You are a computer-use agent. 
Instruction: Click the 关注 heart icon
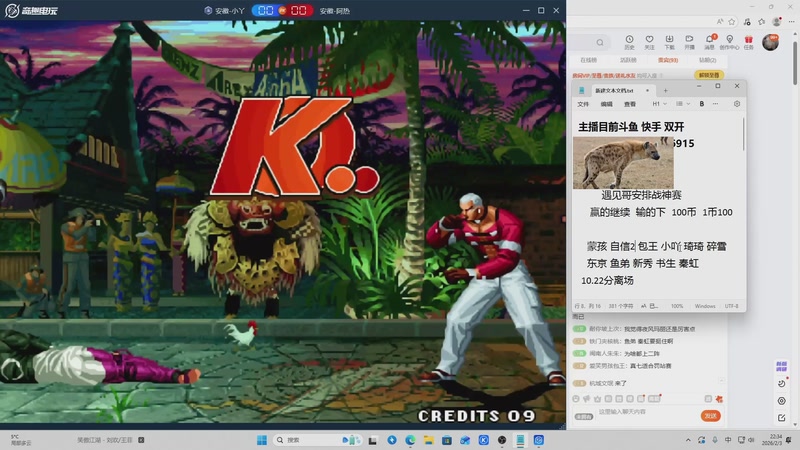pyautogui.click(x=649, y=42)
